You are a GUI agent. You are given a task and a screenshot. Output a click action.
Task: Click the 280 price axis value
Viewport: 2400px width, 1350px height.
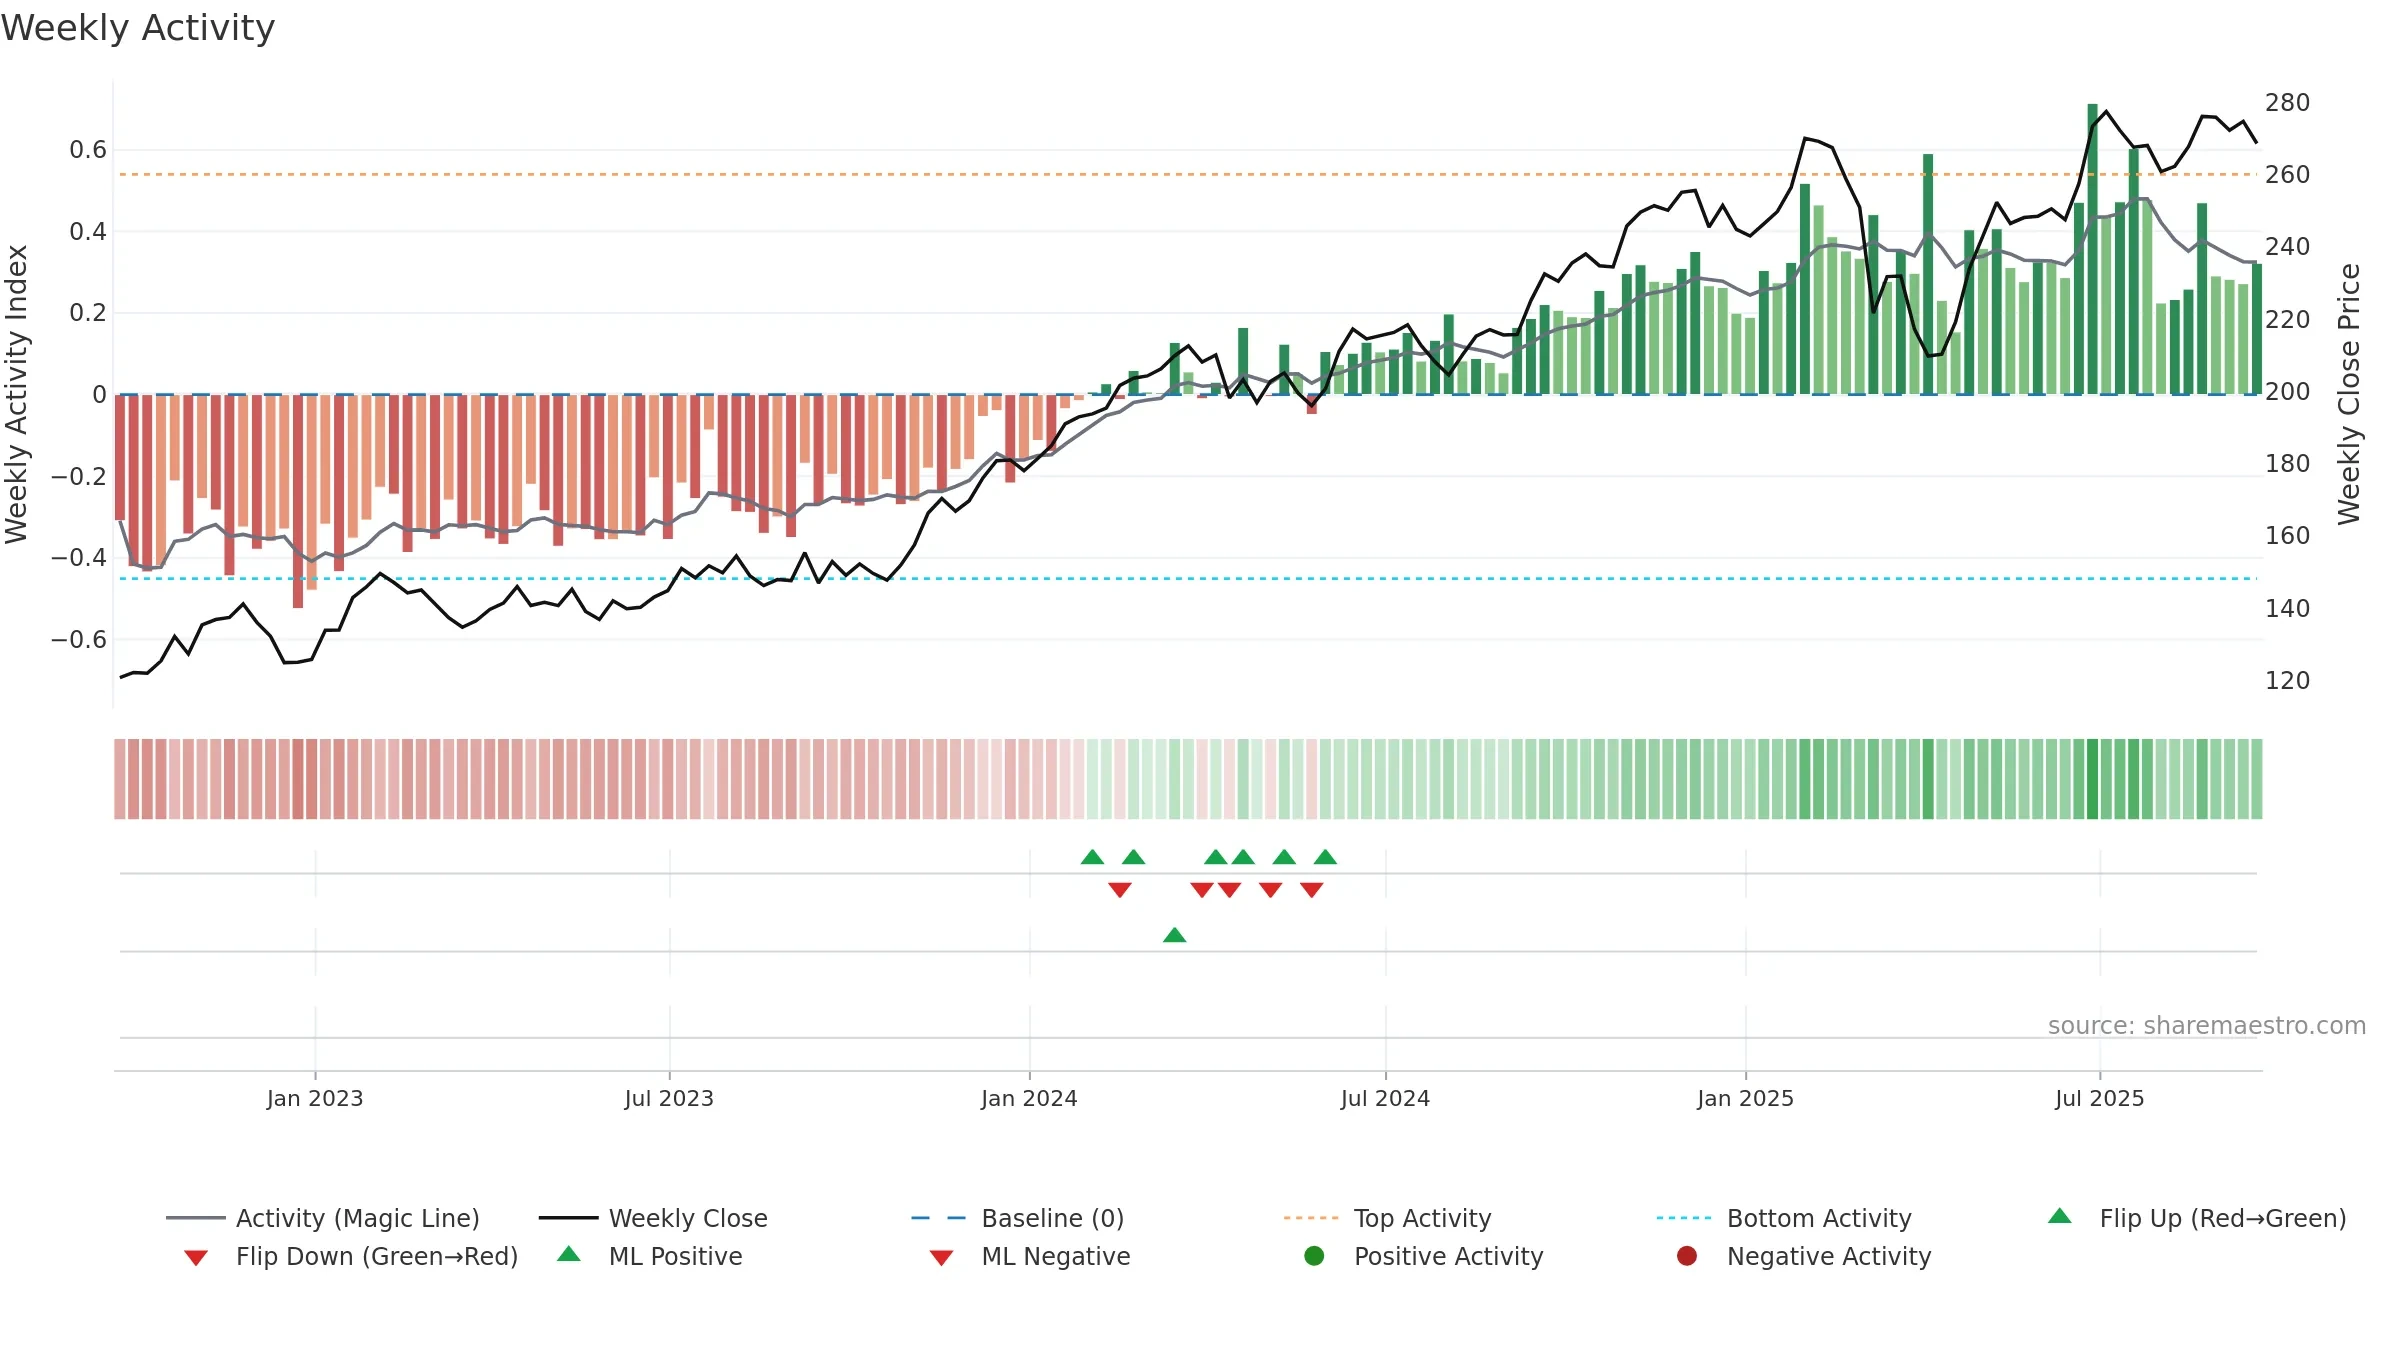2288,103
